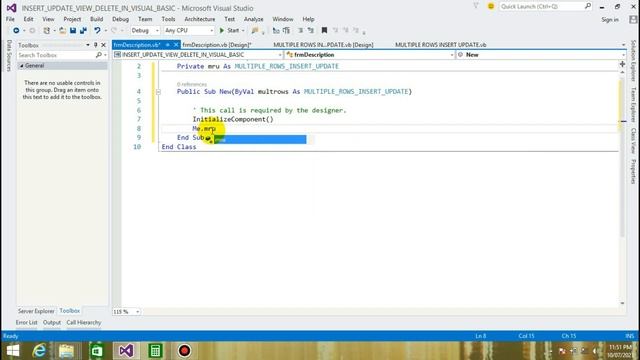Save current file with the Save icon

click(73, 31)
